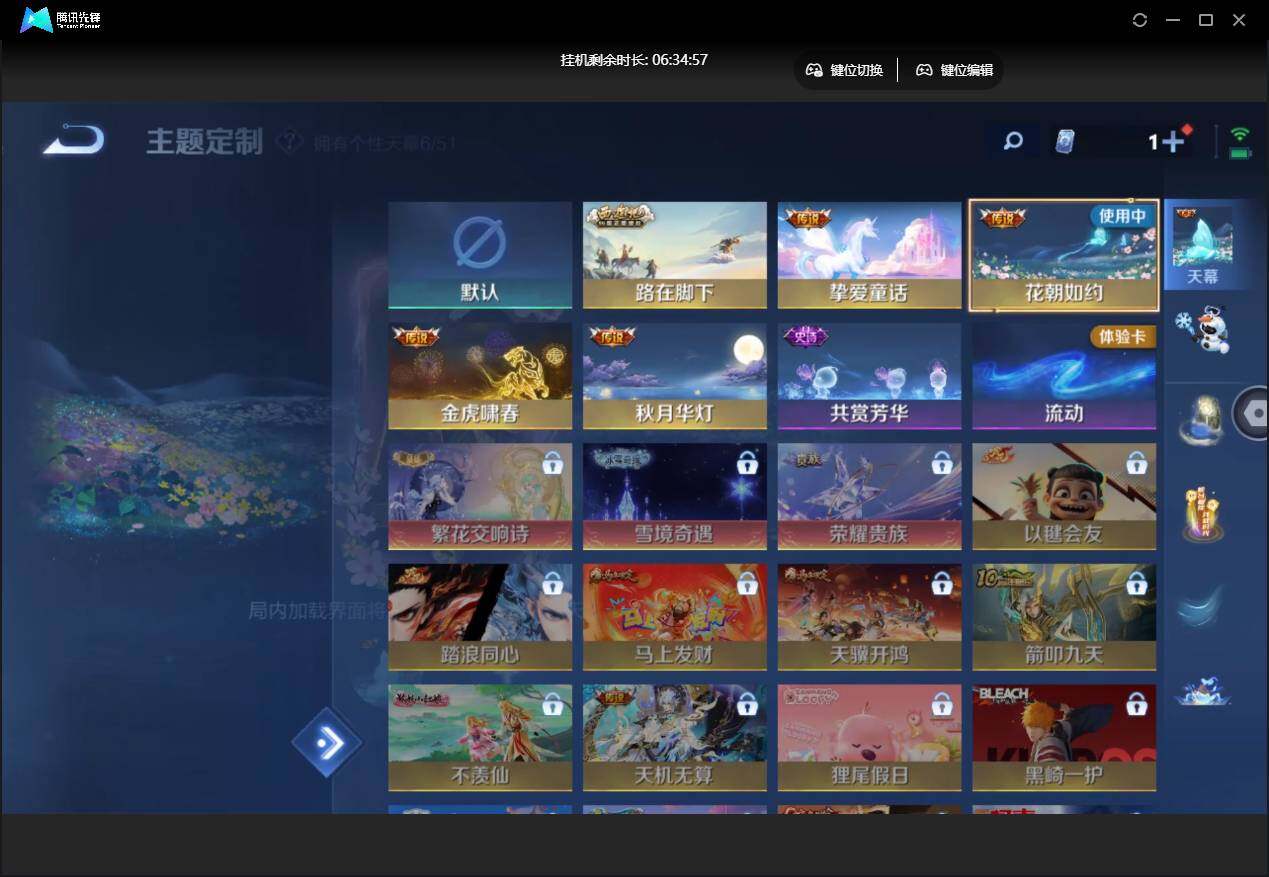Open the help question mark beside 主题定制

pos(289,142)
